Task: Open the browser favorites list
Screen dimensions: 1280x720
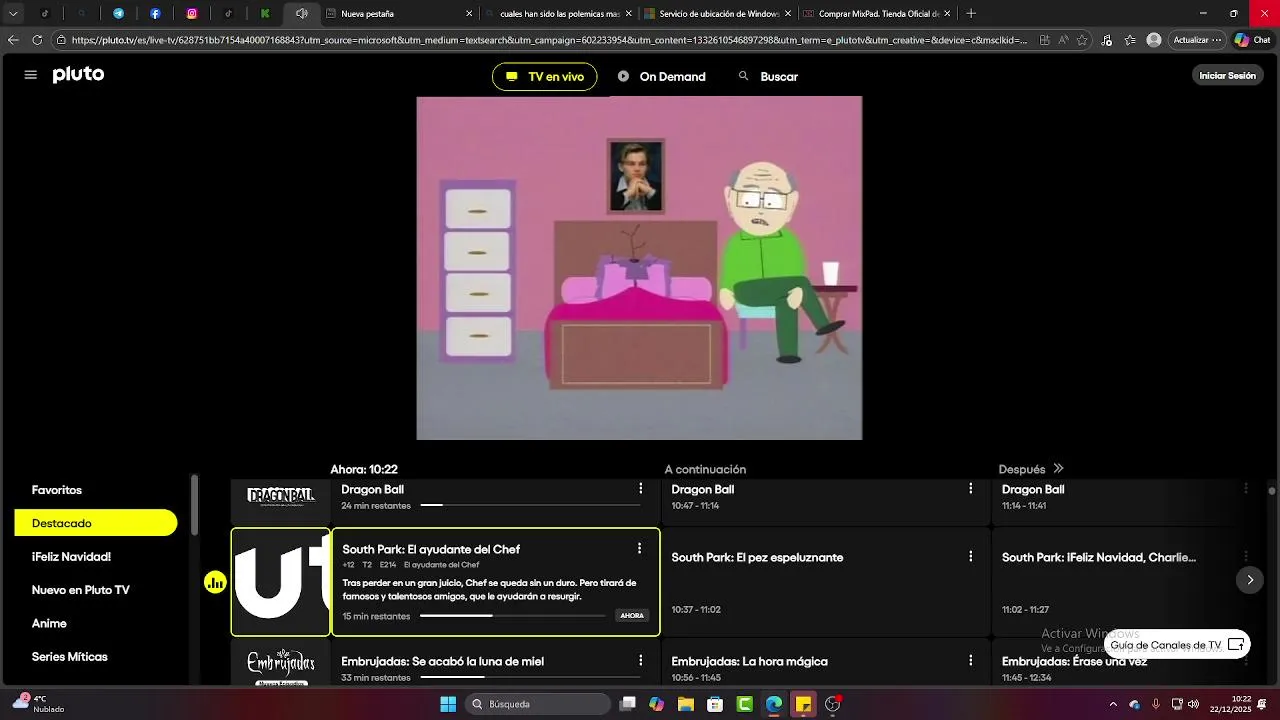Action: pos(1130,40)
